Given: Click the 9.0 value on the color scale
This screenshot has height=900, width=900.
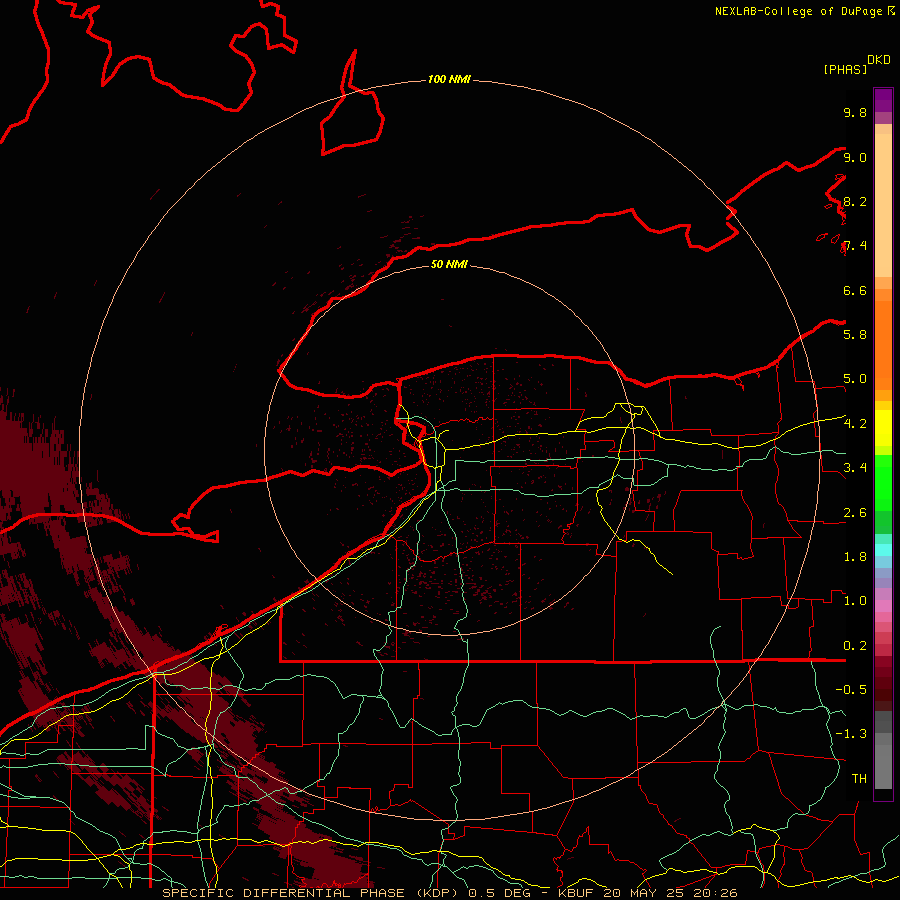Looking at the screenshot, I should tap(855, 157).
